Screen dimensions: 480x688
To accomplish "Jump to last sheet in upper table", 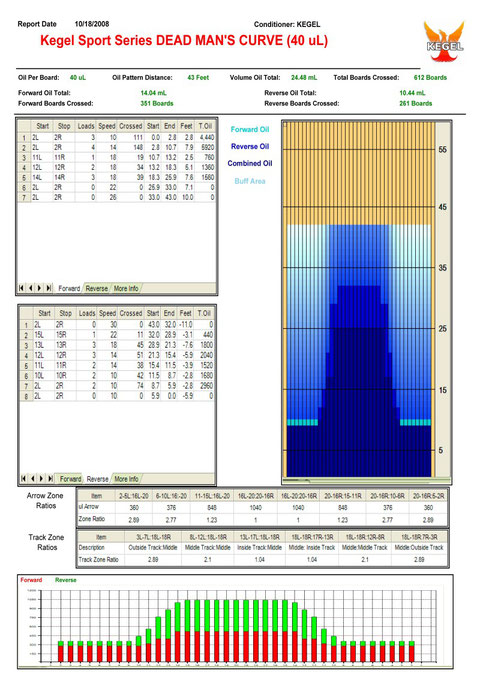I will click(x=49, y=288).
